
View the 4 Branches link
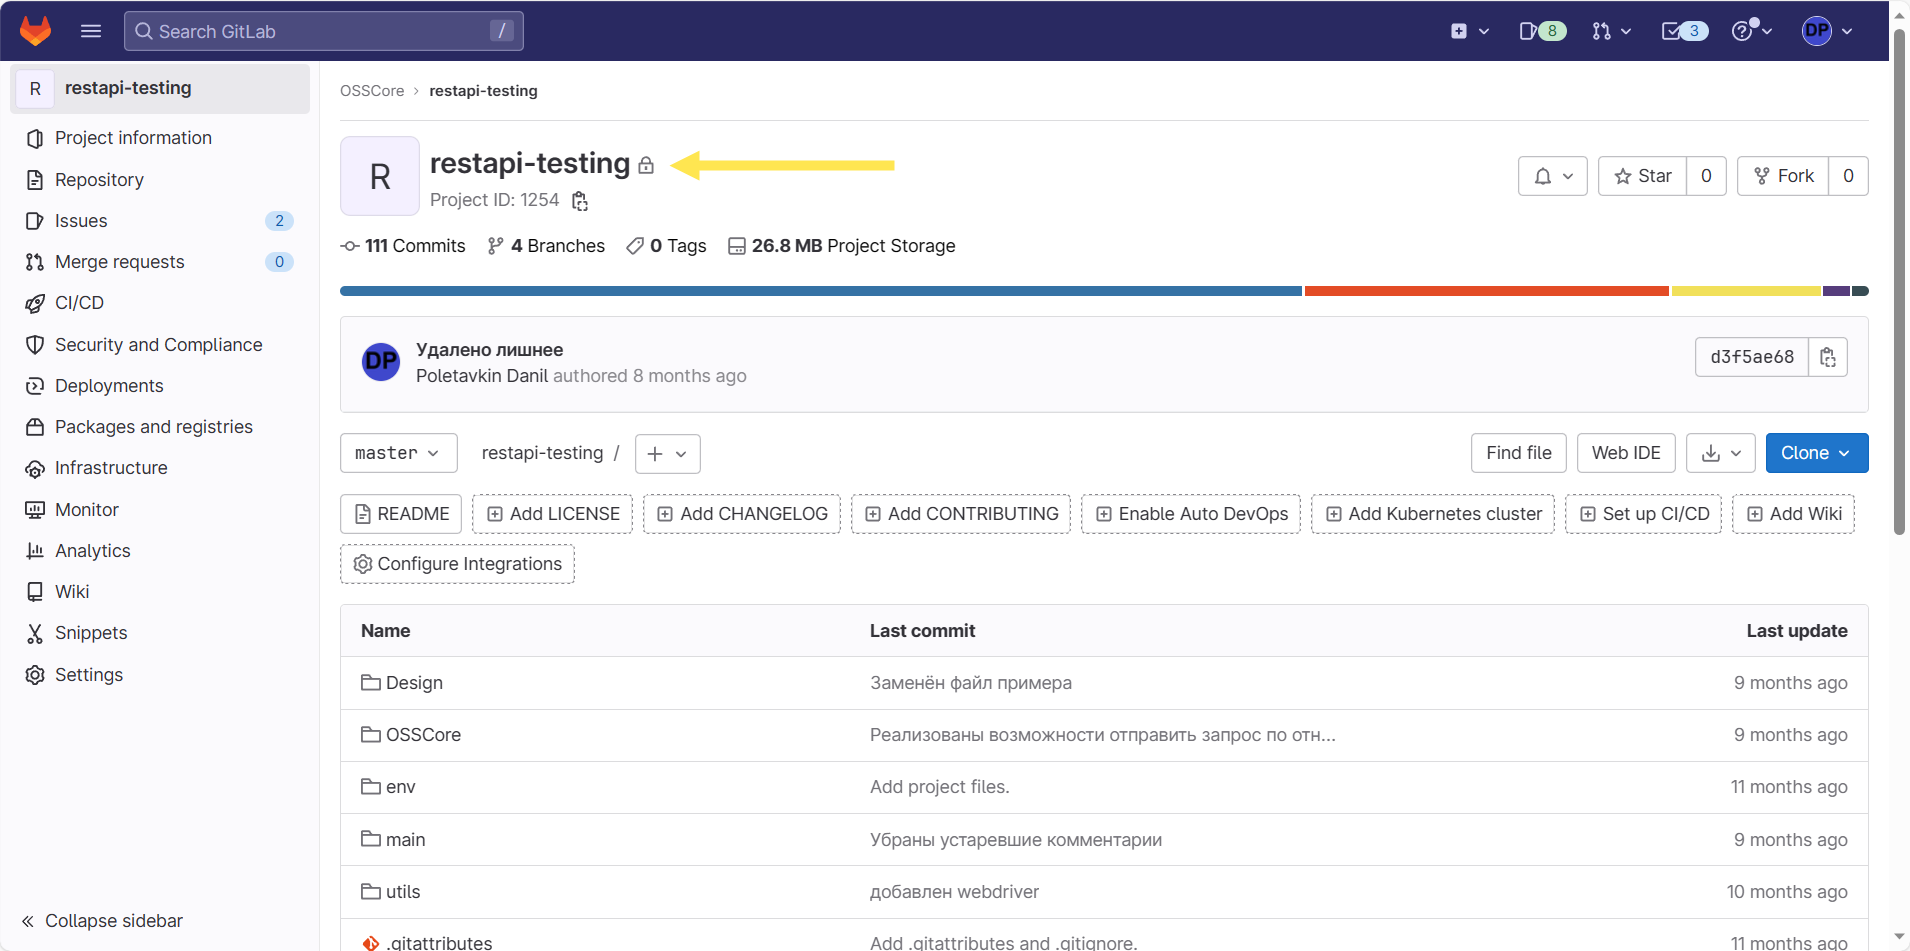[x=546, y=246]
